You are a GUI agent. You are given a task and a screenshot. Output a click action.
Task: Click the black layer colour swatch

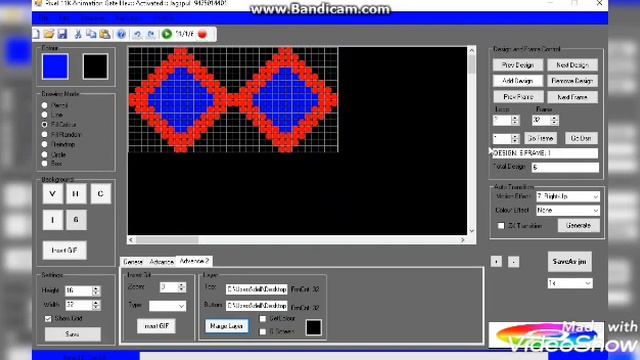(313, 328)
